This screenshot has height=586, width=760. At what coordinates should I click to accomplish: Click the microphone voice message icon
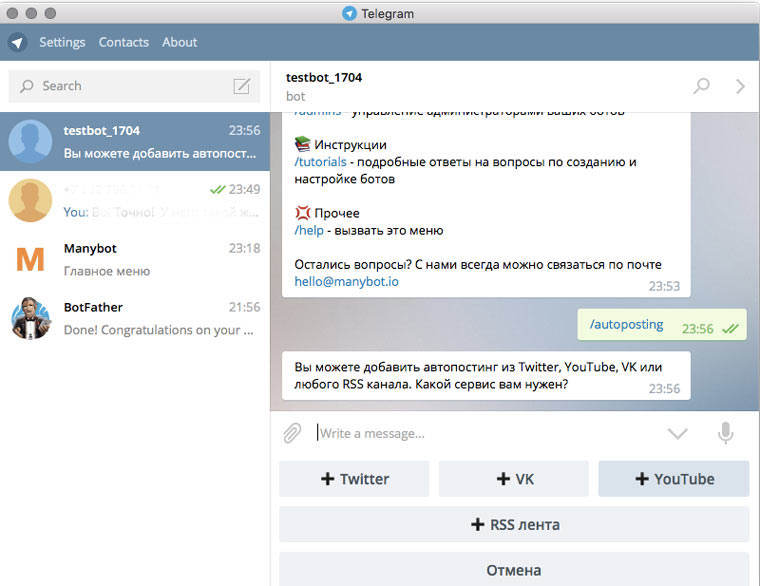[x=725, y=433]
